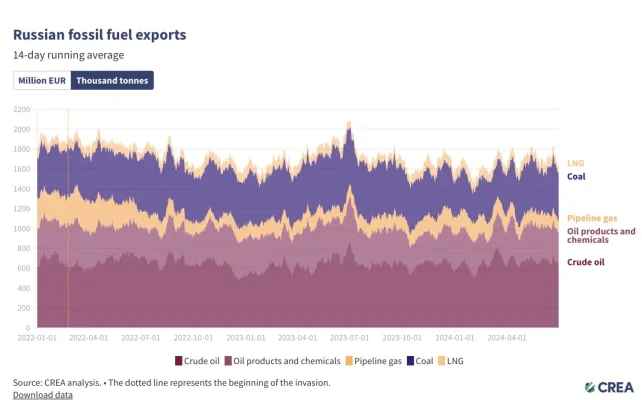Toggle Coal series via legend label

pyautogui.click(x=423, y=360)
